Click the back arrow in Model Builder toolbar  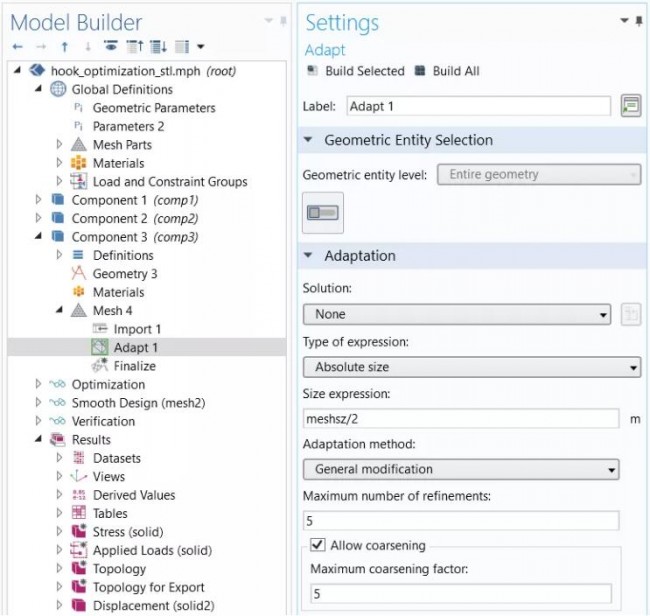click(17, 47)
